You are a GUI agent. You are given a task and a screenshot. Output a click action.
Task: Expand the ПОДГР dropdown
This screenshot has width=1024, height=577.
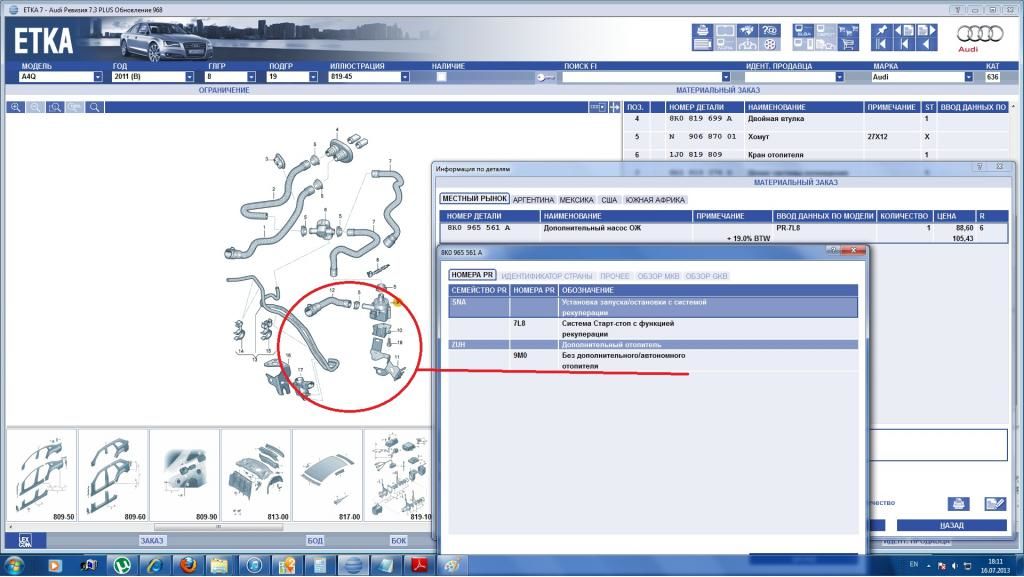313,77
